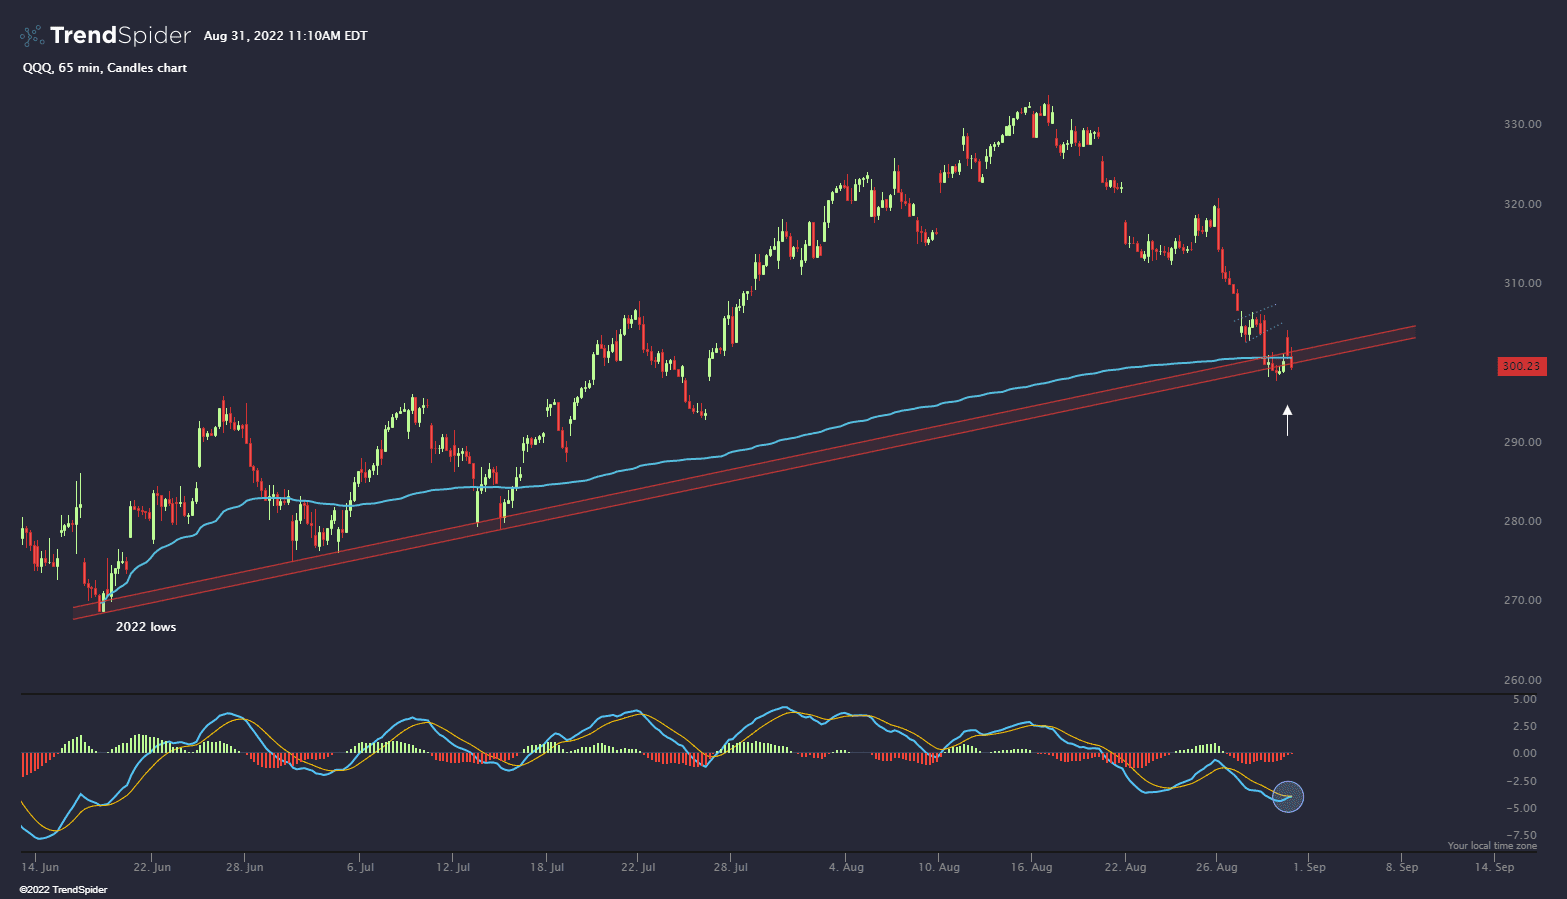Open the QQQ symbol selector label
The width and height of the screenshot is (1567, 899).
tap(33, 68)
